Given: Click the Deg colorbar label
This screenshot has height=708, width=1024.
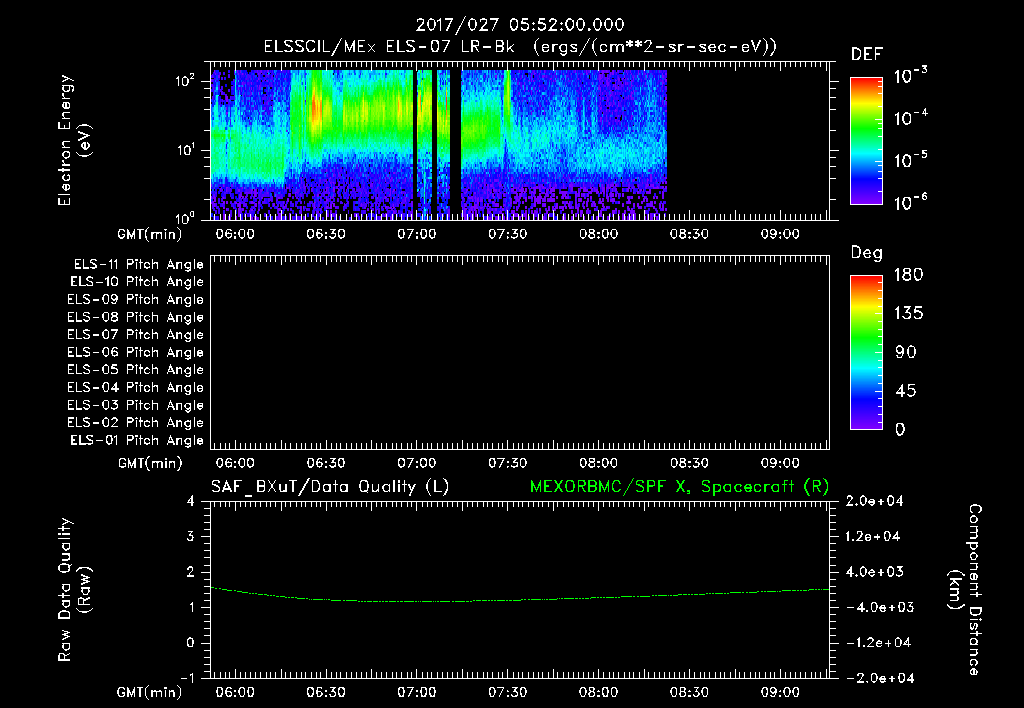Looking at the screenshot, I should [x=867, y=253].
